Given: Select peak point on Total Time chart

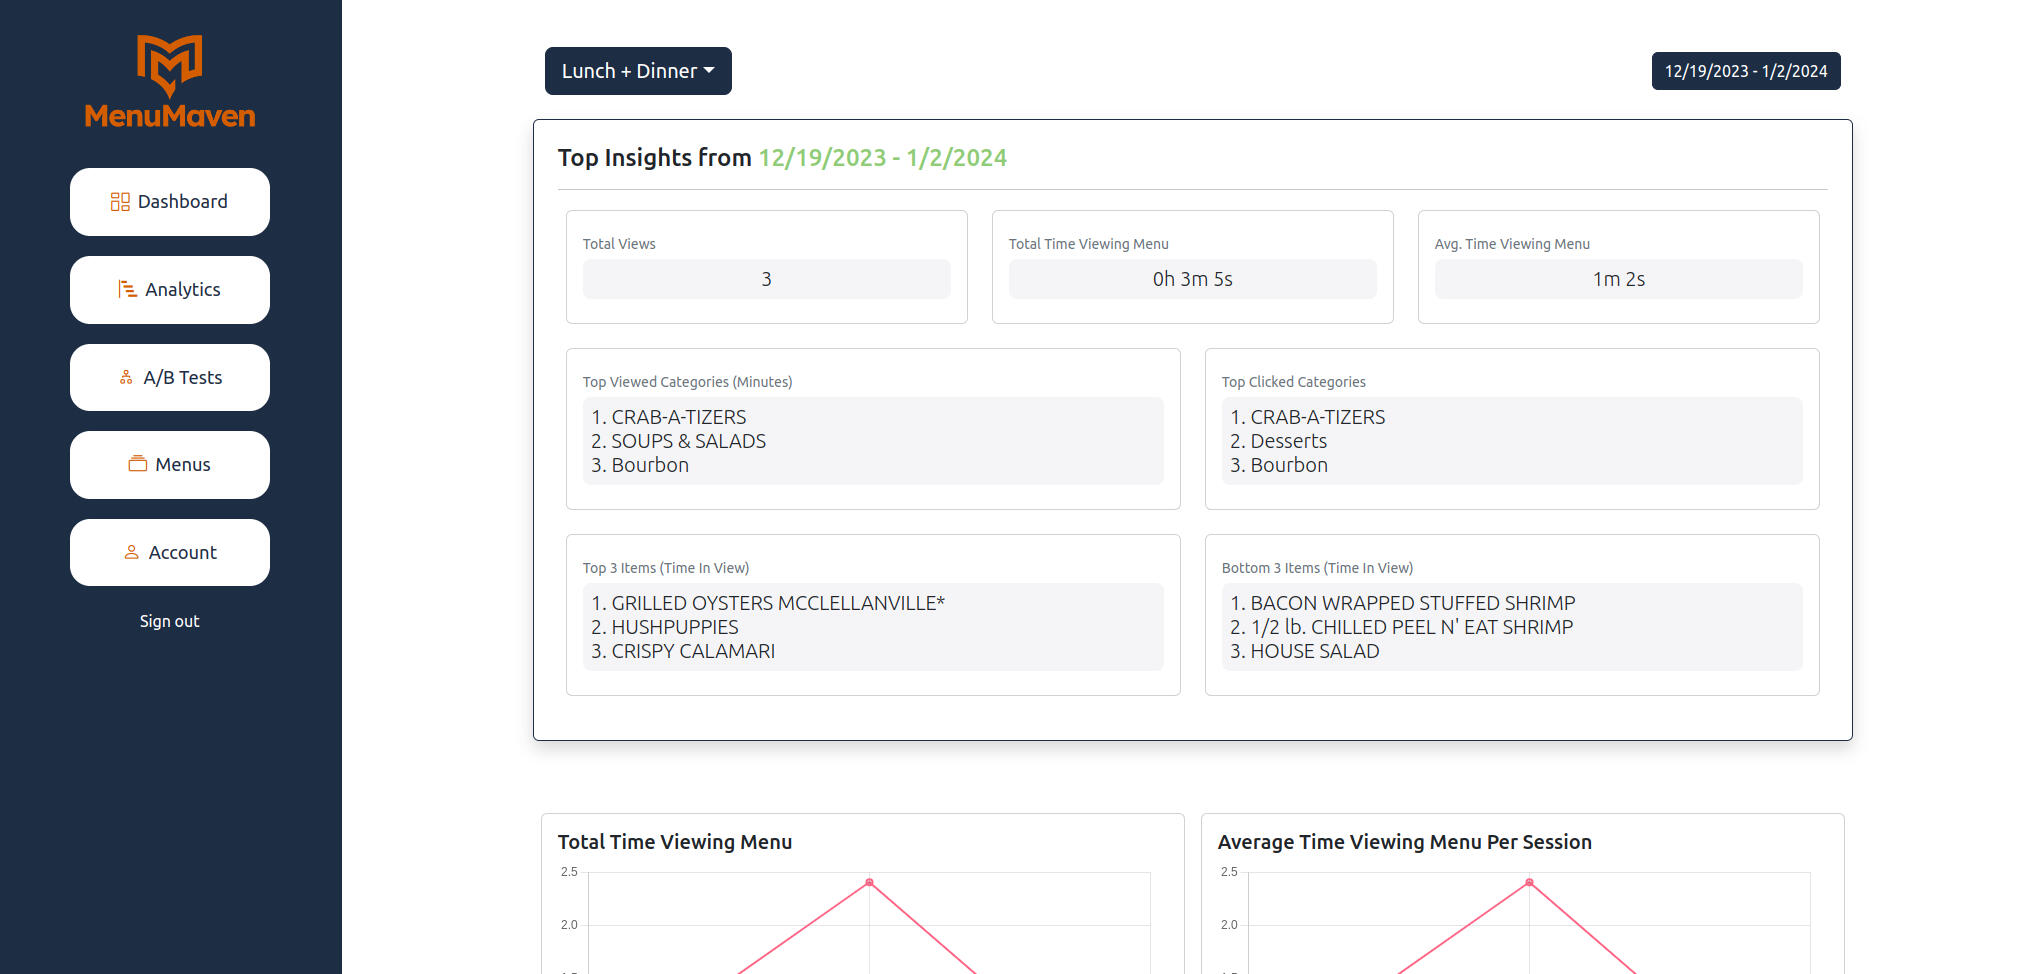Looking at the screenshot, I should (869, 882).
